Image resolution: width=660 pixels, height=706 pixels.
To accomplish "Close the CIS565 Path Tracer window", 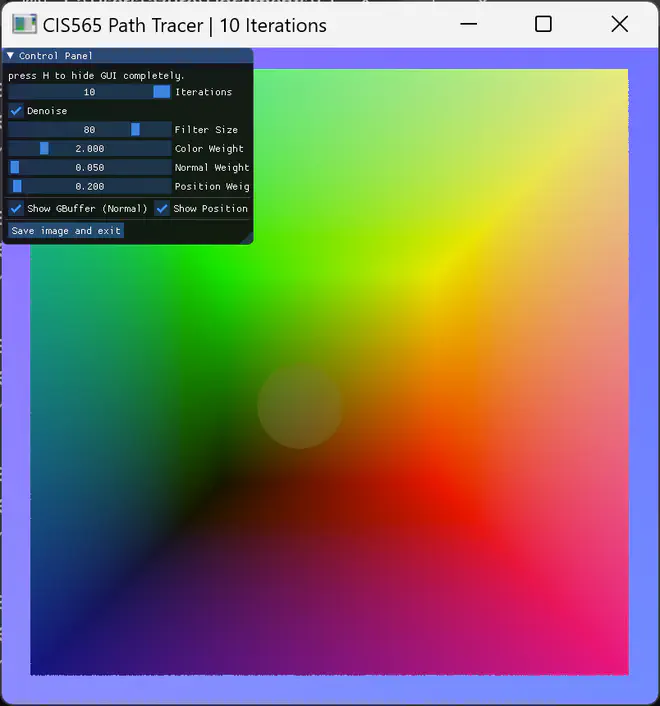I will click(x=619, y=25).
